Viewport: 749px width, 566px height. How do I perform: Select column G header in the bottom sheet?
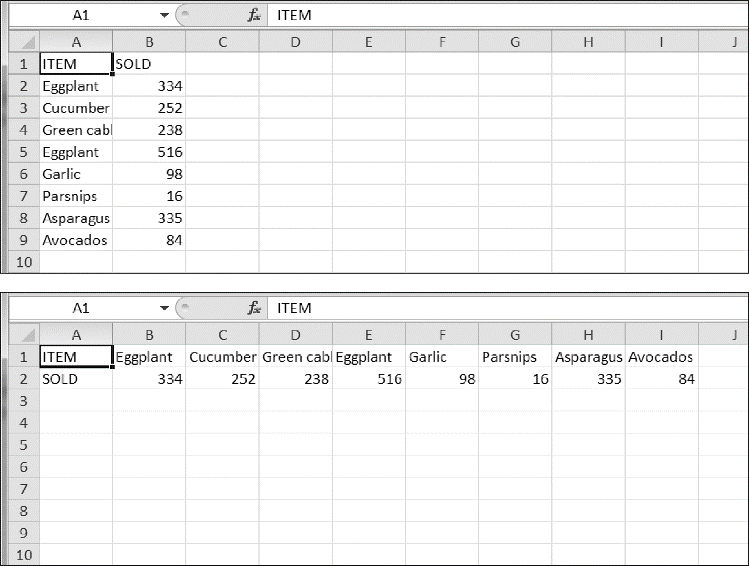515,335
